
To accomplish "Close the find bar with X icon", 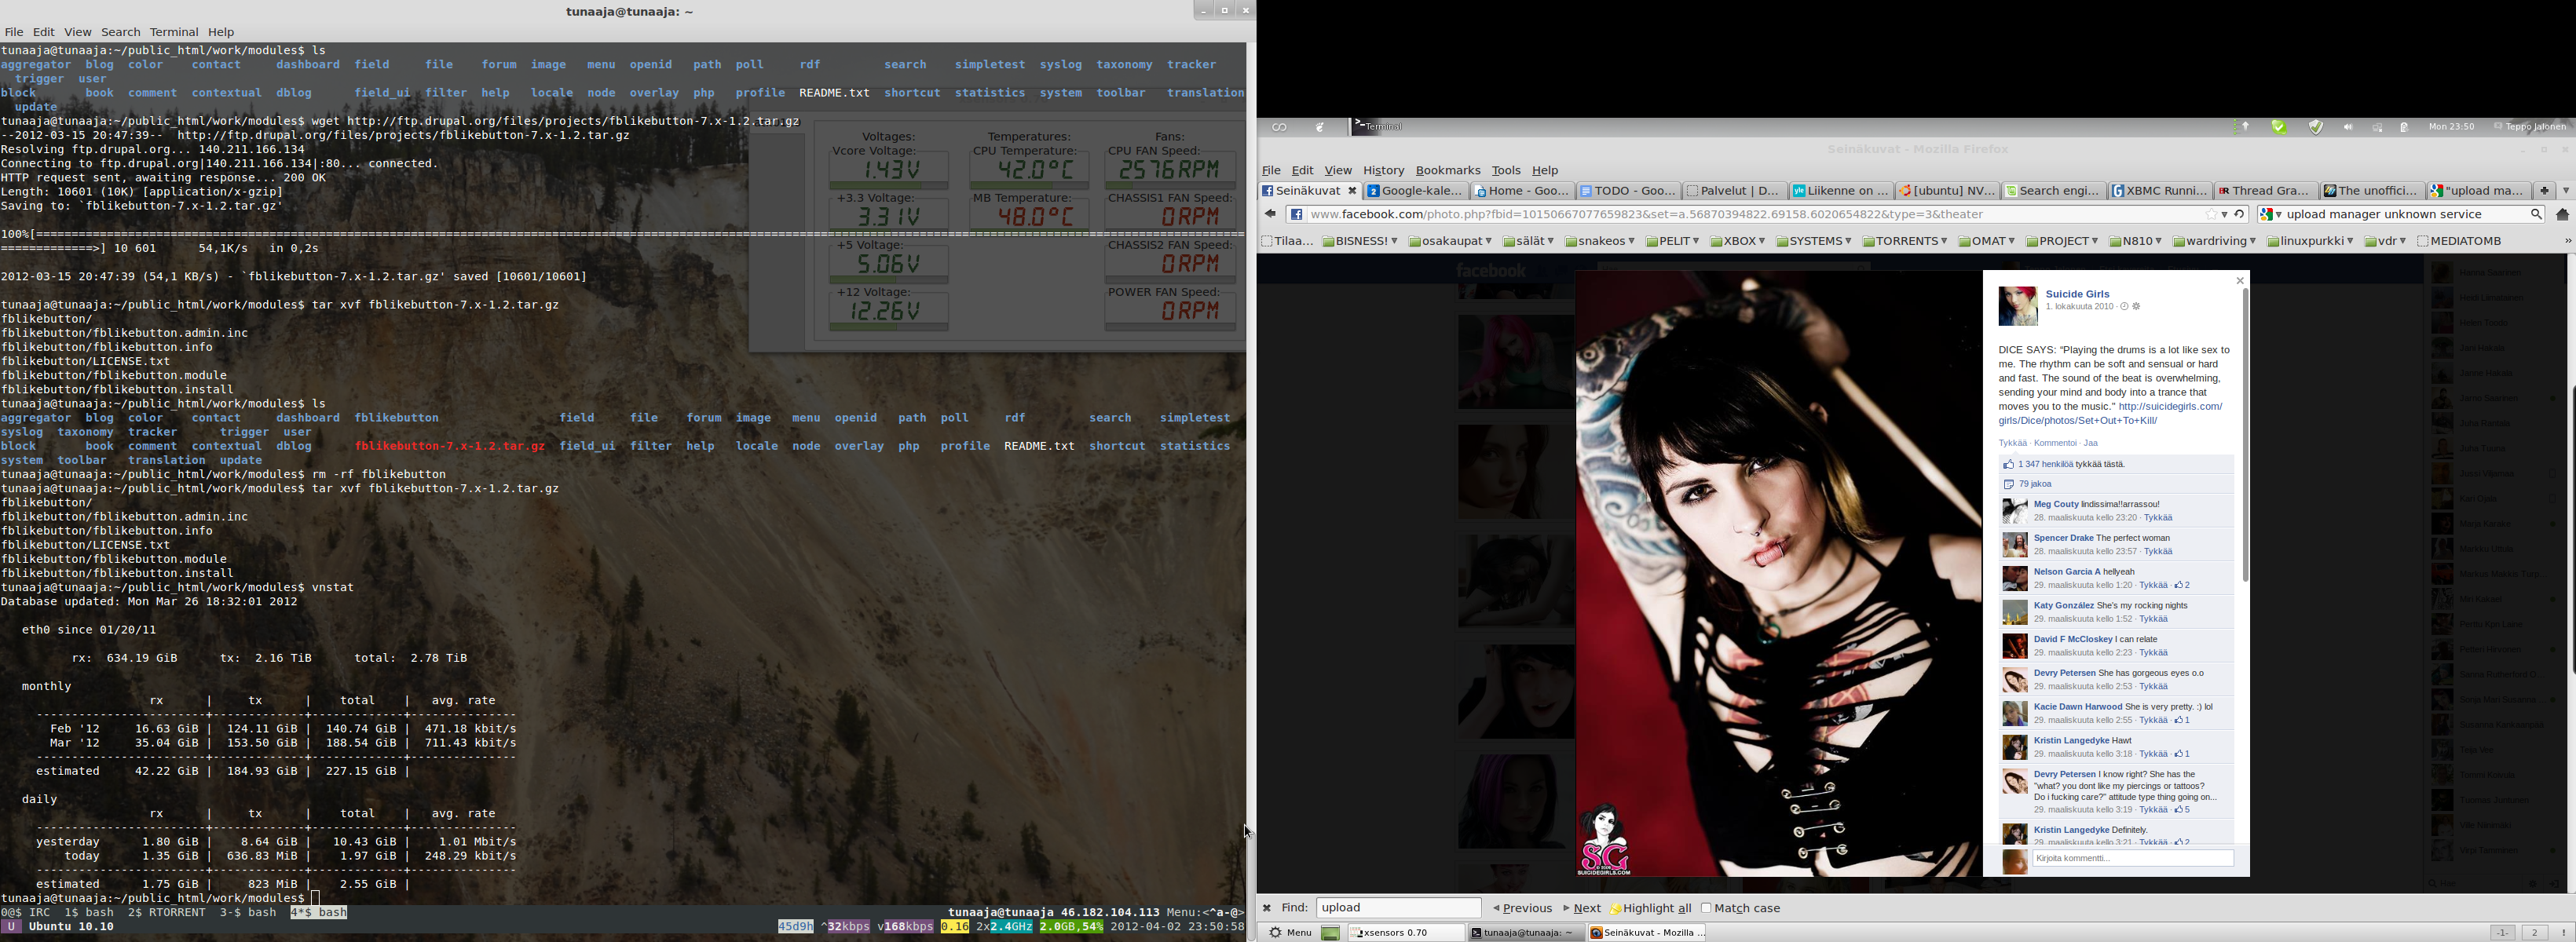I will (x=1267, y=908).
